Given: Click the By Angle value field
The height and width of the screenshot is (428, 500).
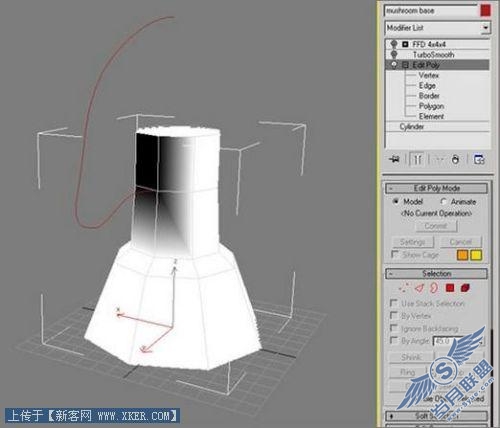Looking at the screenshot, I should point(448,341).
